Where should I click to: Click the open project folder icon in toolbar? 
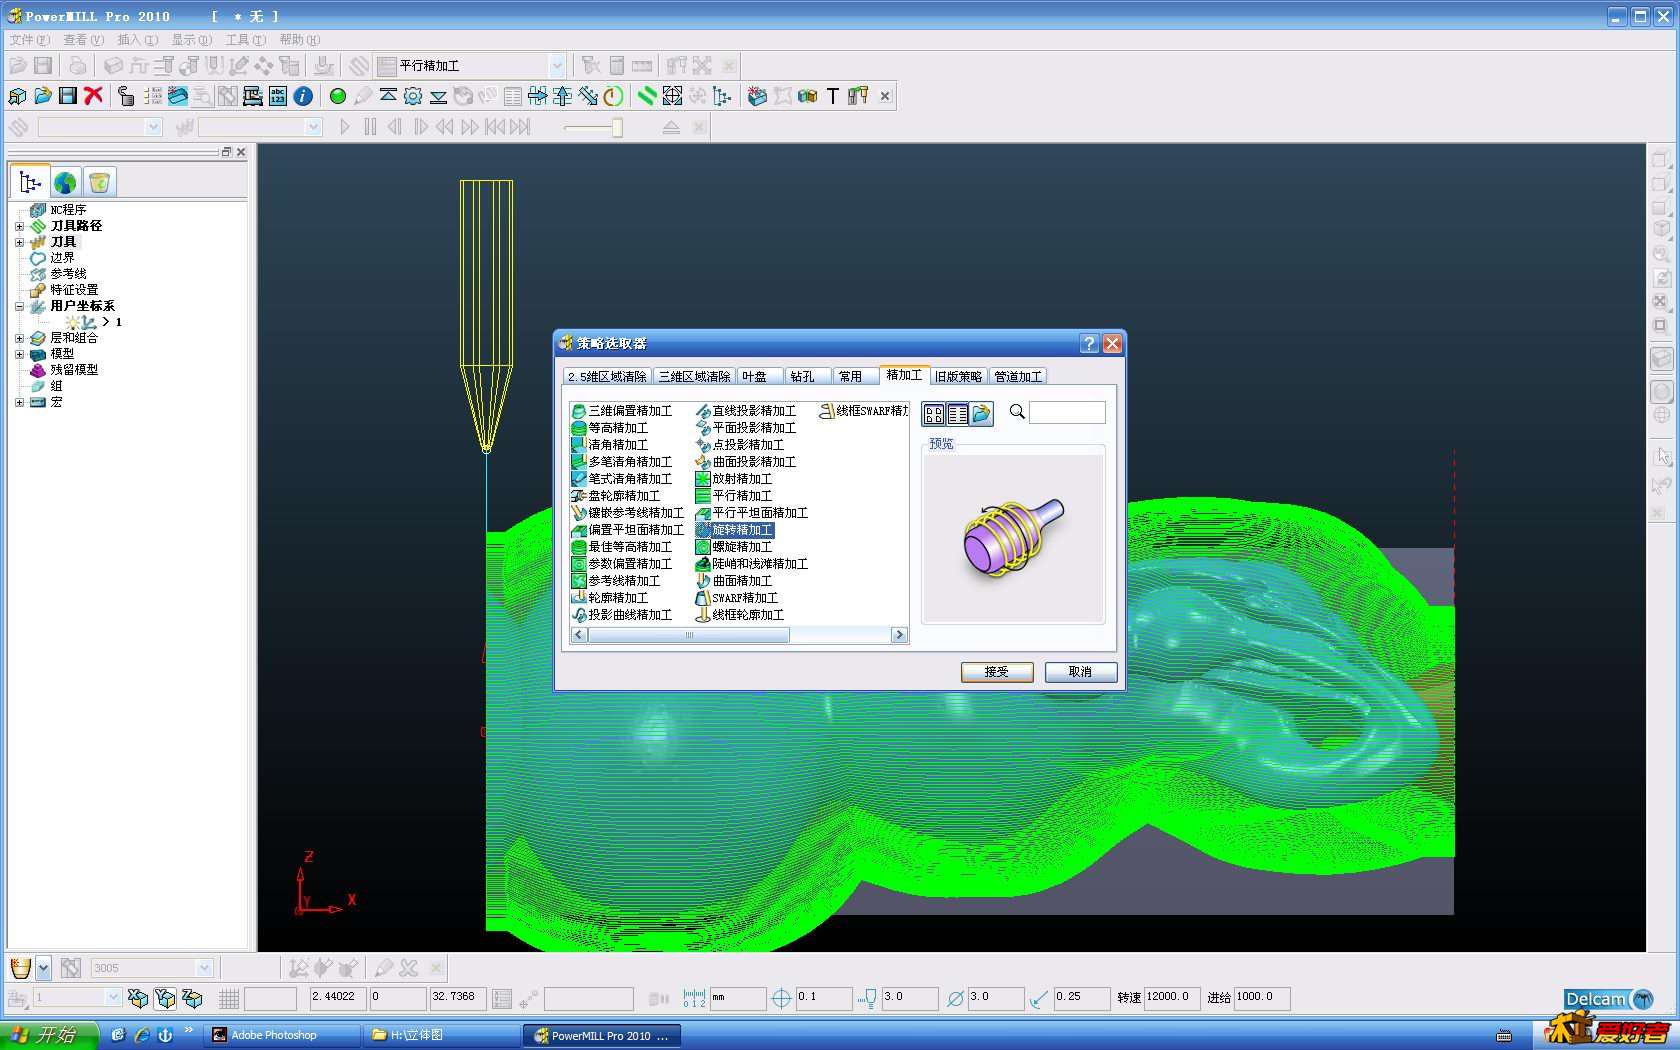(43, 96)
